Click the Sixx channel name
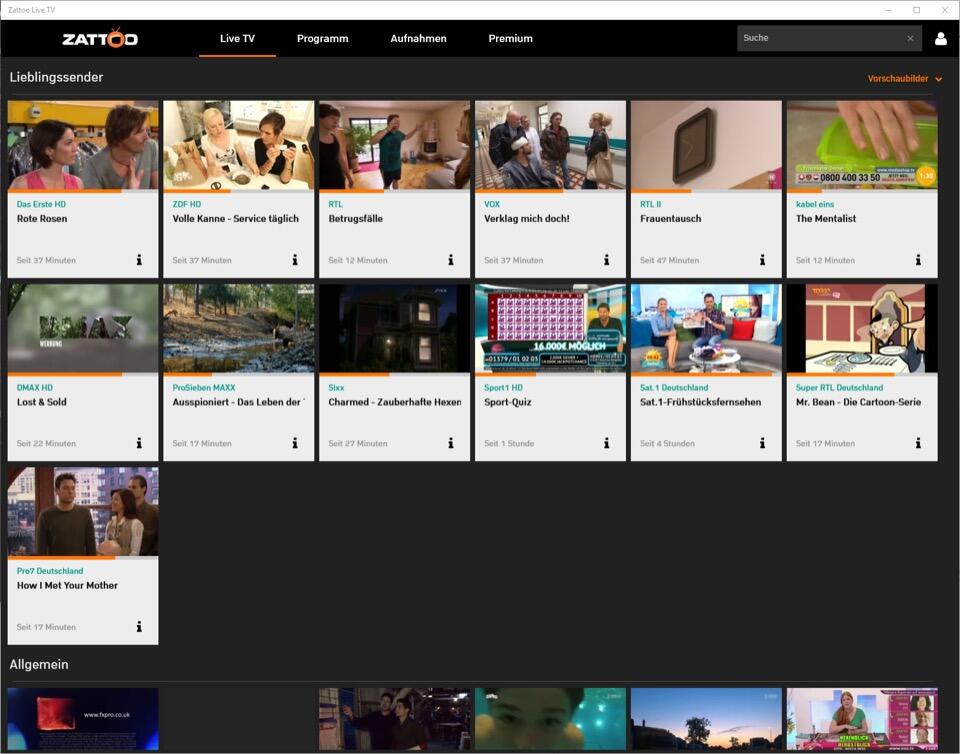 coord(336,387)
